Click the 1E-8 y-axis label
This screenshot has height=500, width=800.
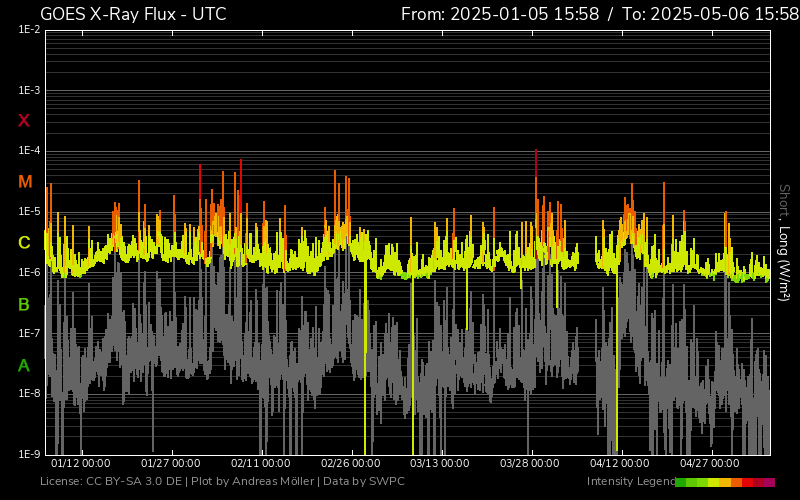pos(29,393)
